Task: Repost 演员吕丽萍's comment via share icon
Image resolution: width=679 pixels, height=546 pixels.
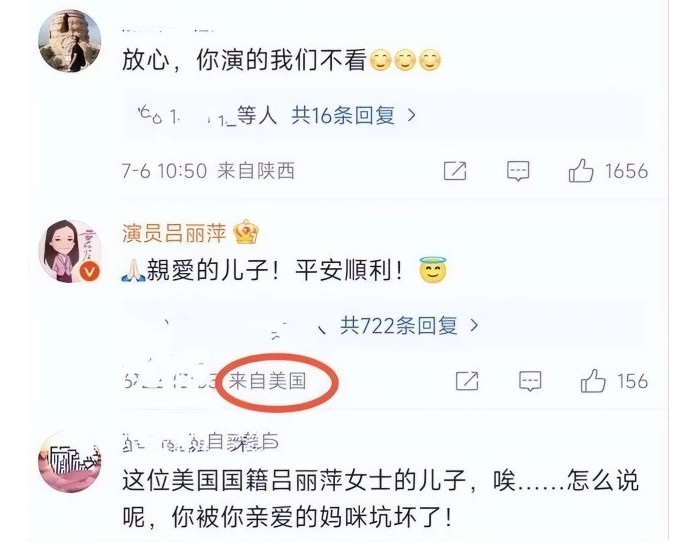Action: click(467, 381)
